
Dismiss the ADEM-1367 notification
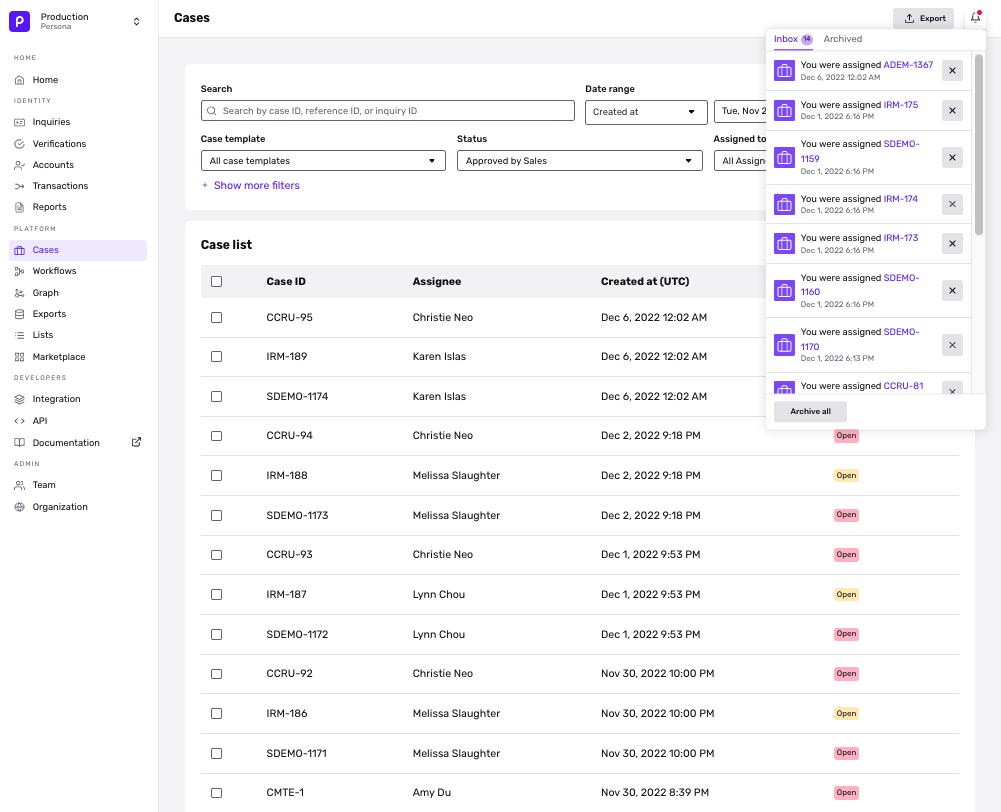pyautogui.click(x=952, y=71)
